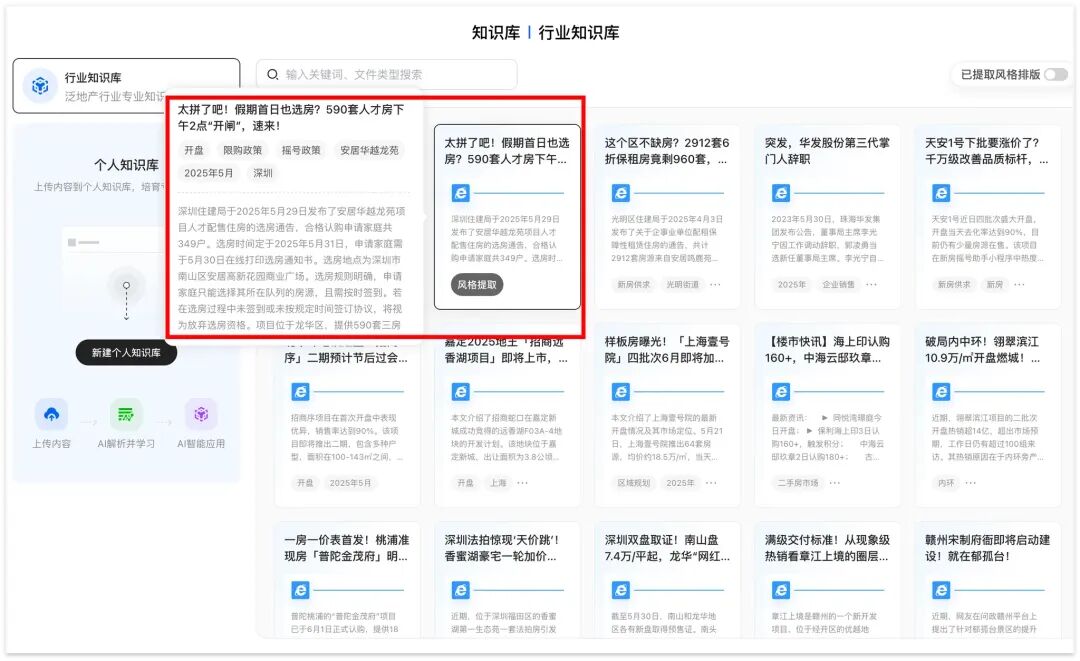Click the 内环 tag on the 翎翠滨江 card
The width and height of the screenshot is (1080, 661).
click(x=946, y=483)
